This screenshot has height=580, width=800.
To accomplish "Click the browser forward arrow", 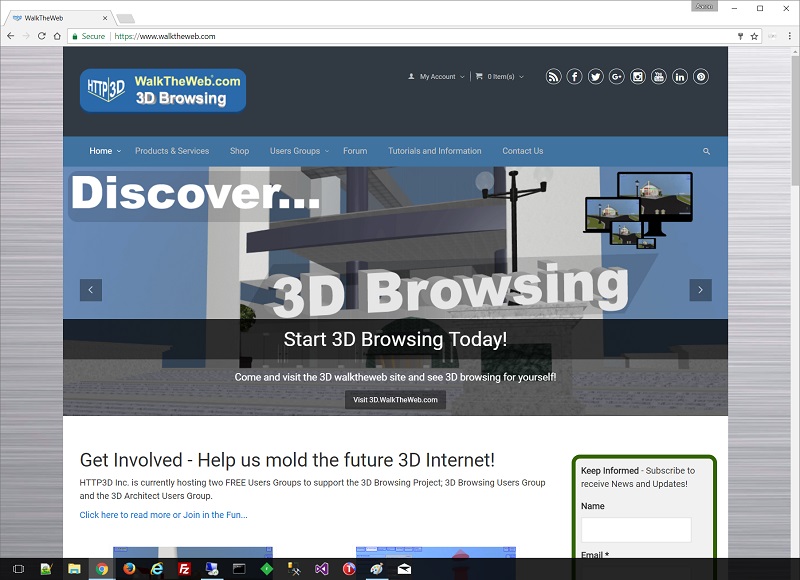I will [26, 36].
